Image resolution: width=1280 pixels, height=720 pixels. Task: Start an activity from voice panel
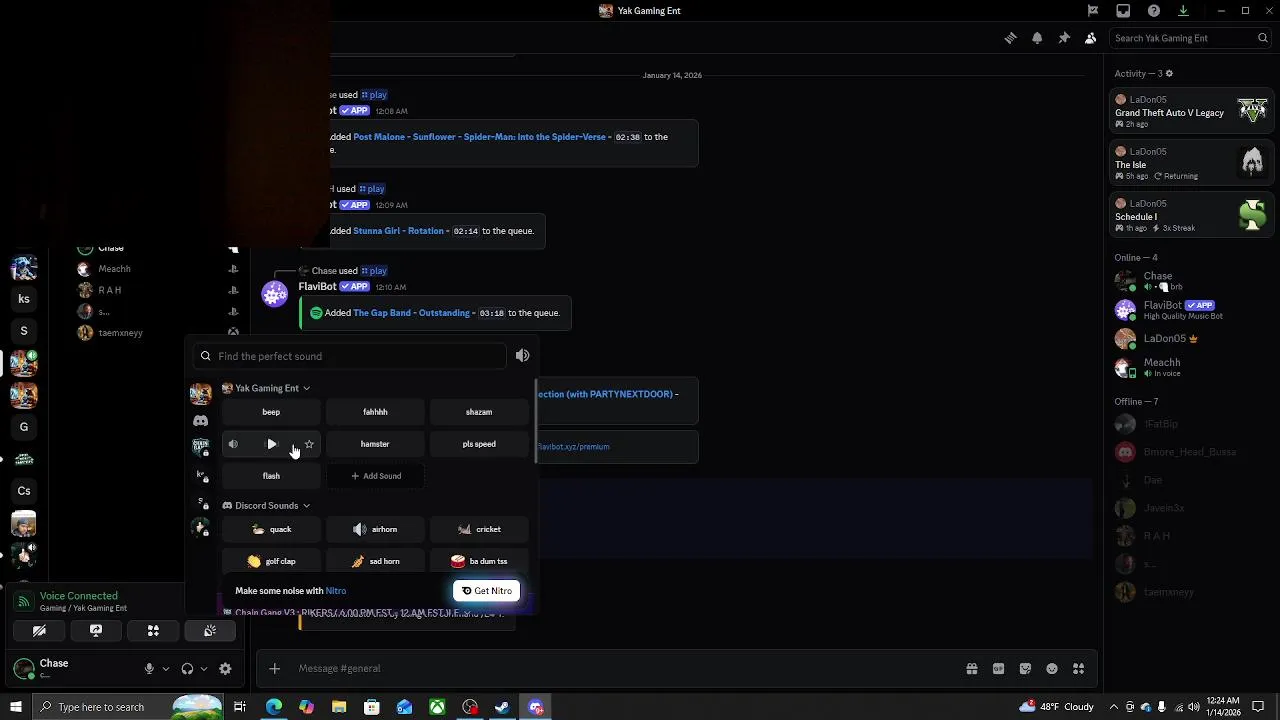pyautogui.click(x=153, y=631)
